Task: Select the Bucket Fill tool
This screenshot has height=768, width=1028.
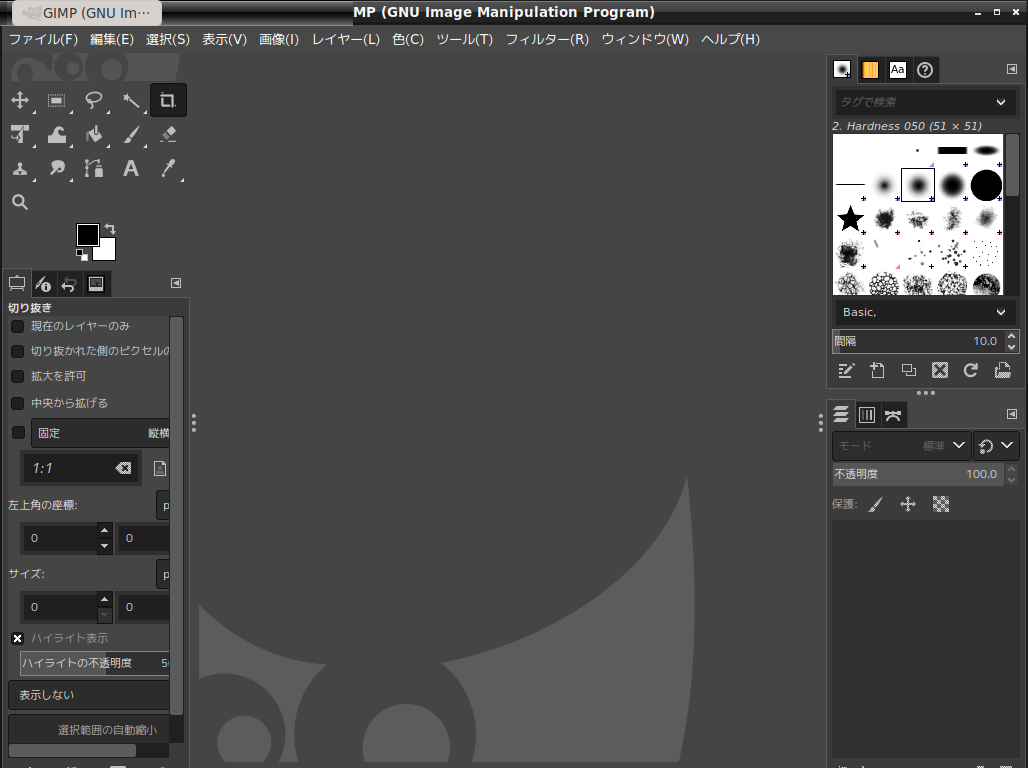Action: (x=94, y=134)
